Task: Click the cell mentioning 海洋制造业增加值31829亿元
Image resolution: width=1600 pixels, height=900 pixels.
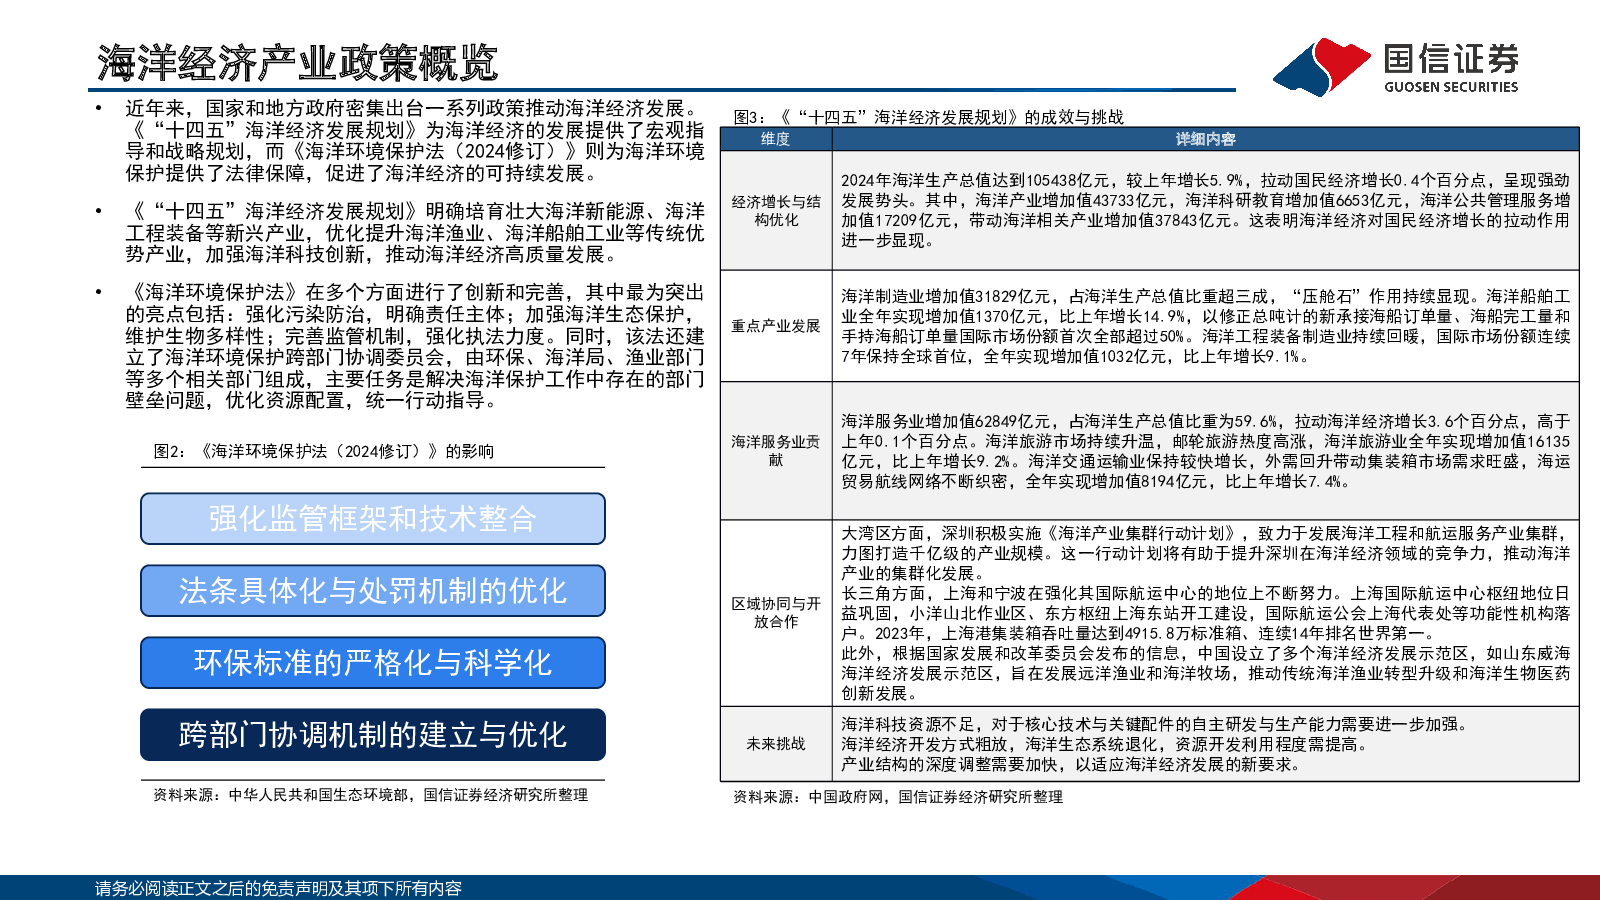Action: pyautogui.click(x=1205, y=326)
